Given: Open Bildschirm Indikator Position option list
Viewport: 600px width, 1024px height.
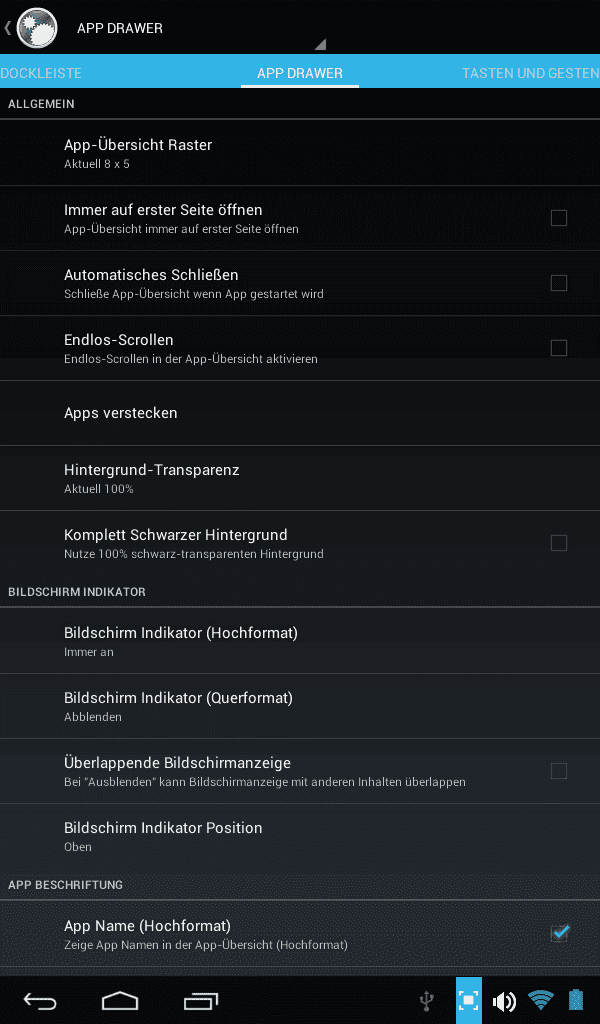Looking at the screenshot, I should [x=300, y=836].
